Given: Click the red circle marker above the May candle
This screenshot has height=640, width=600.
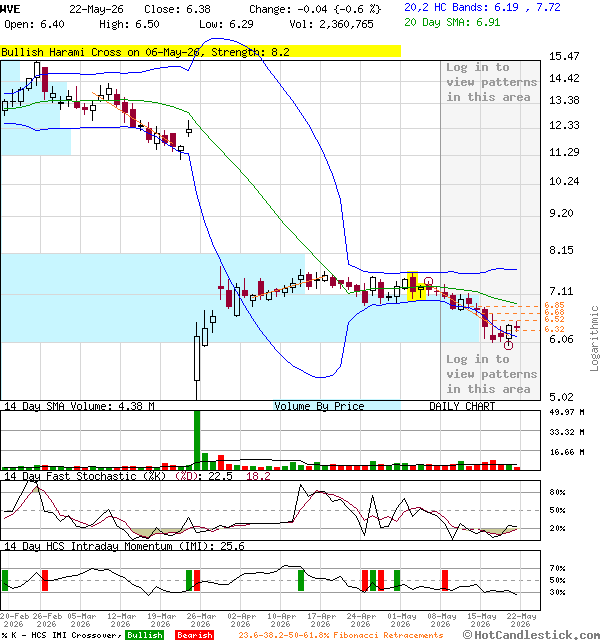Looking at the screenshot, I should (428, 281).
